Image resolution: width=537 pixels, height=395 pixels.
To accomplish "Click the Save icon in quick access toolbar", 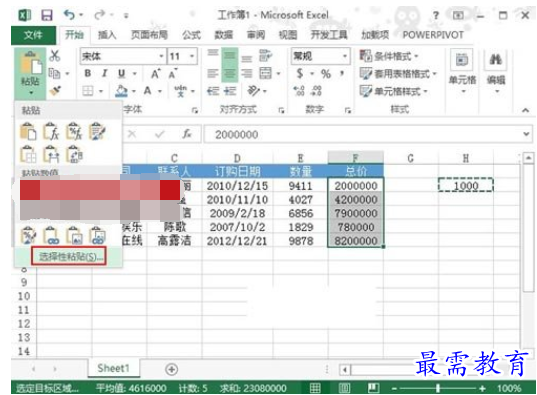I will (x=47, y=15).
